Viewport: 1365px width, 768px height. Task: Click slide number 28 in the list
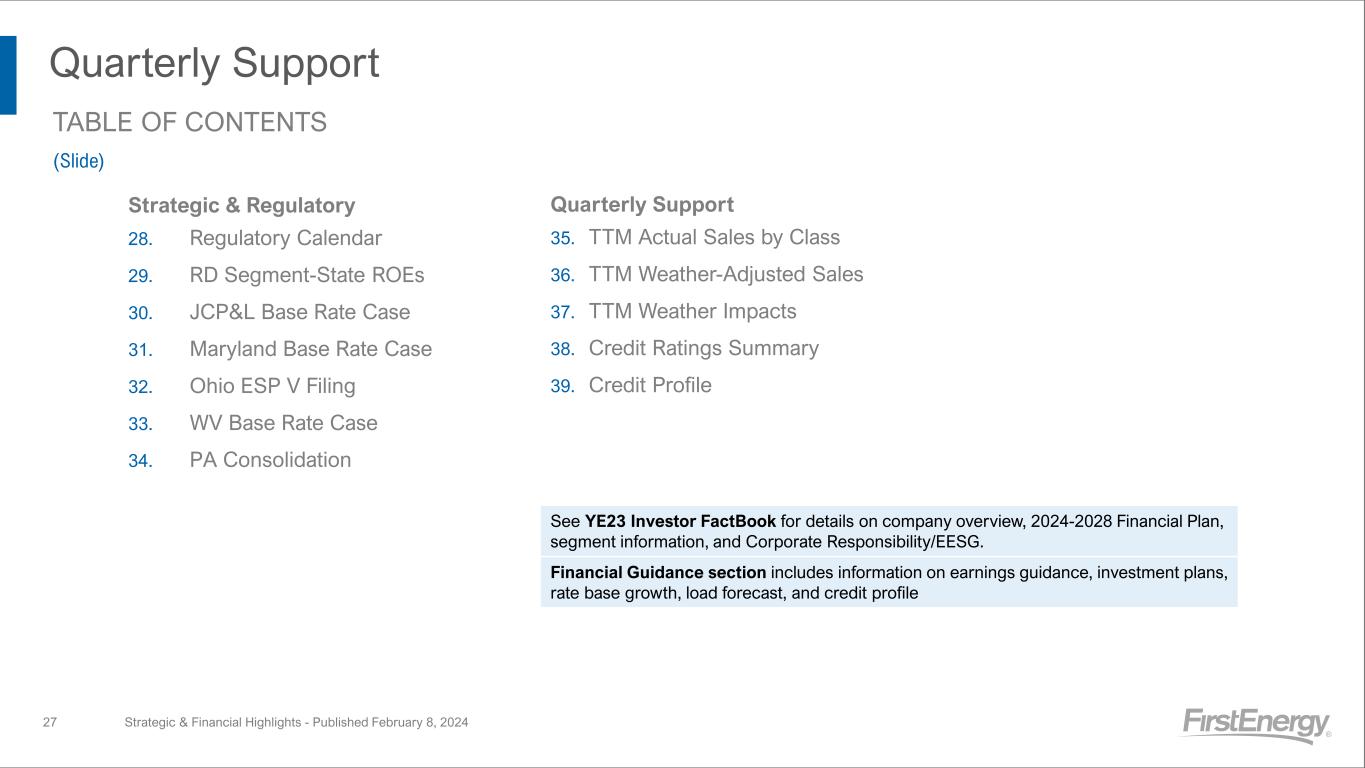point(140,239)
